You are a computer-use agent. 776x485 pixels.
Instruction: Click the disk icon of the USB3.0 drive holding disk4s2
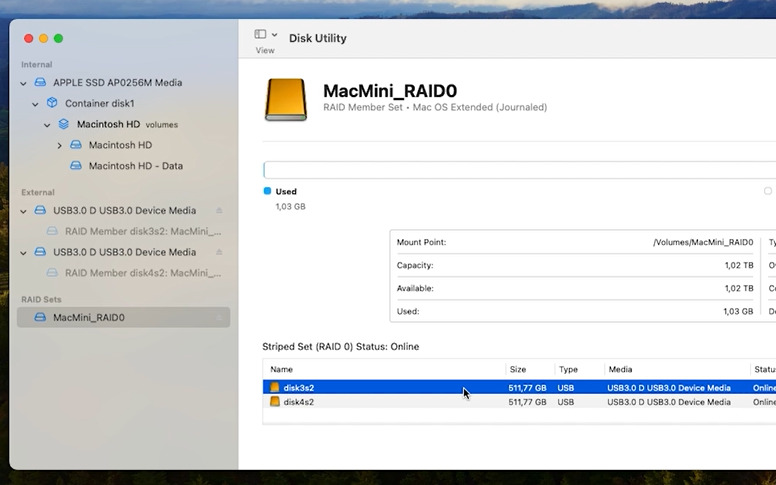pyautogui.click(x=40, y=251)
